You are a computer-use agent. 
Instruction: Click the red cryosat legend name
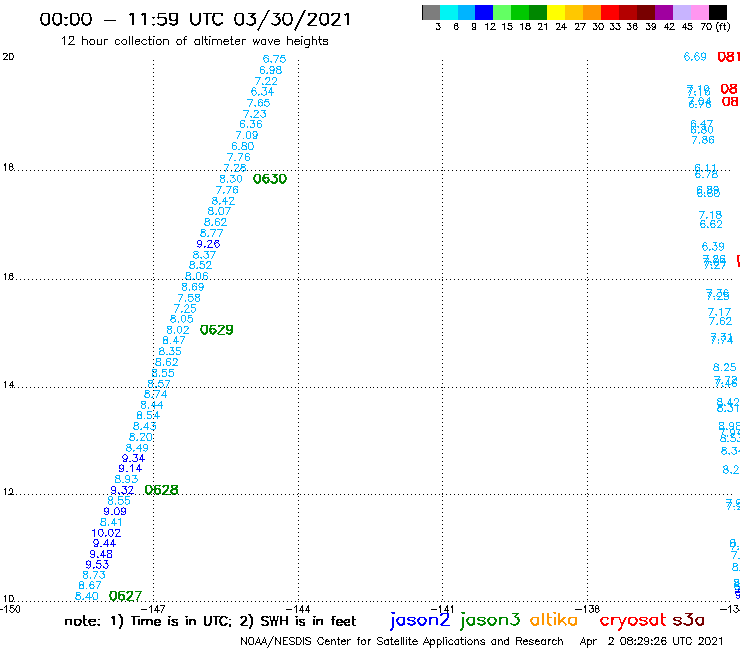tap(633, 621)
